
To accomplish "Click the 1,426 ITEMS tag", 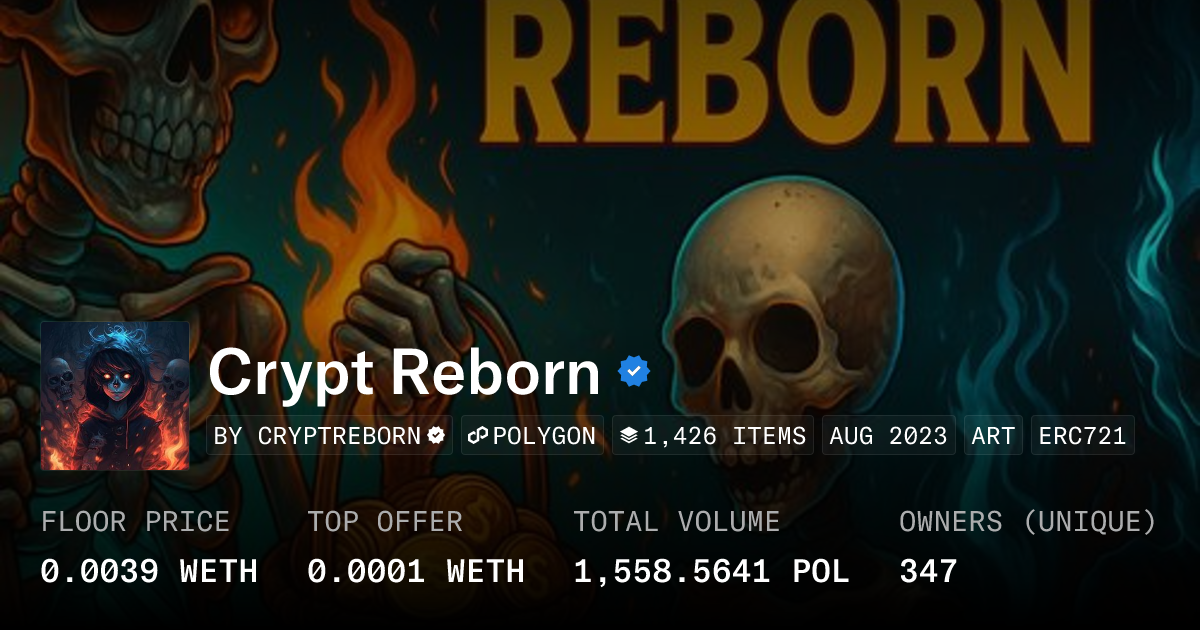I will pyautogui.click(x=713, y=436).
